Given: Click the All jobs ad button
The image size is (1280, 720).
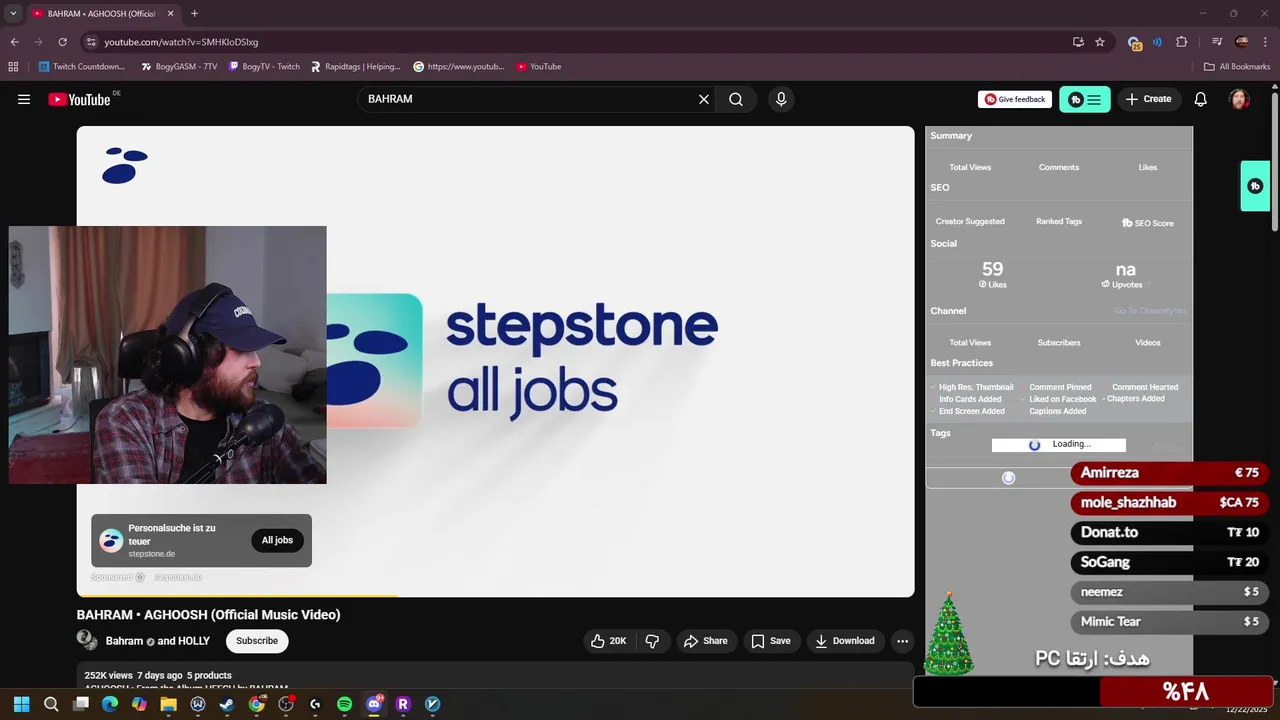Looking at the screenshot, I should tap(277, 540).
